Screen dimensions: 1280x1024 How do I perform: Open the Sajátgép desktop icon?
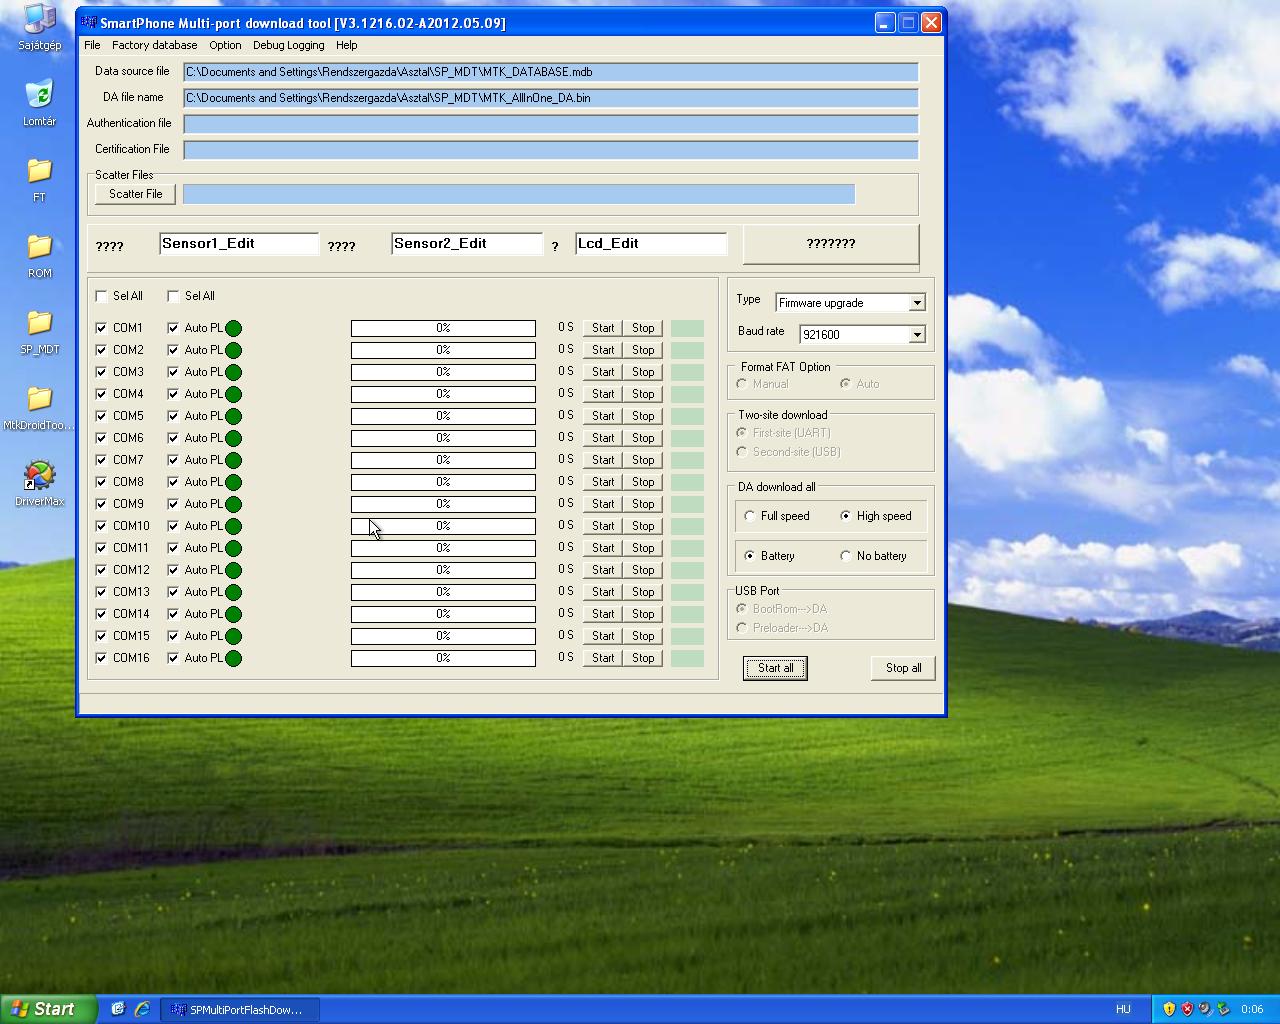39,27
